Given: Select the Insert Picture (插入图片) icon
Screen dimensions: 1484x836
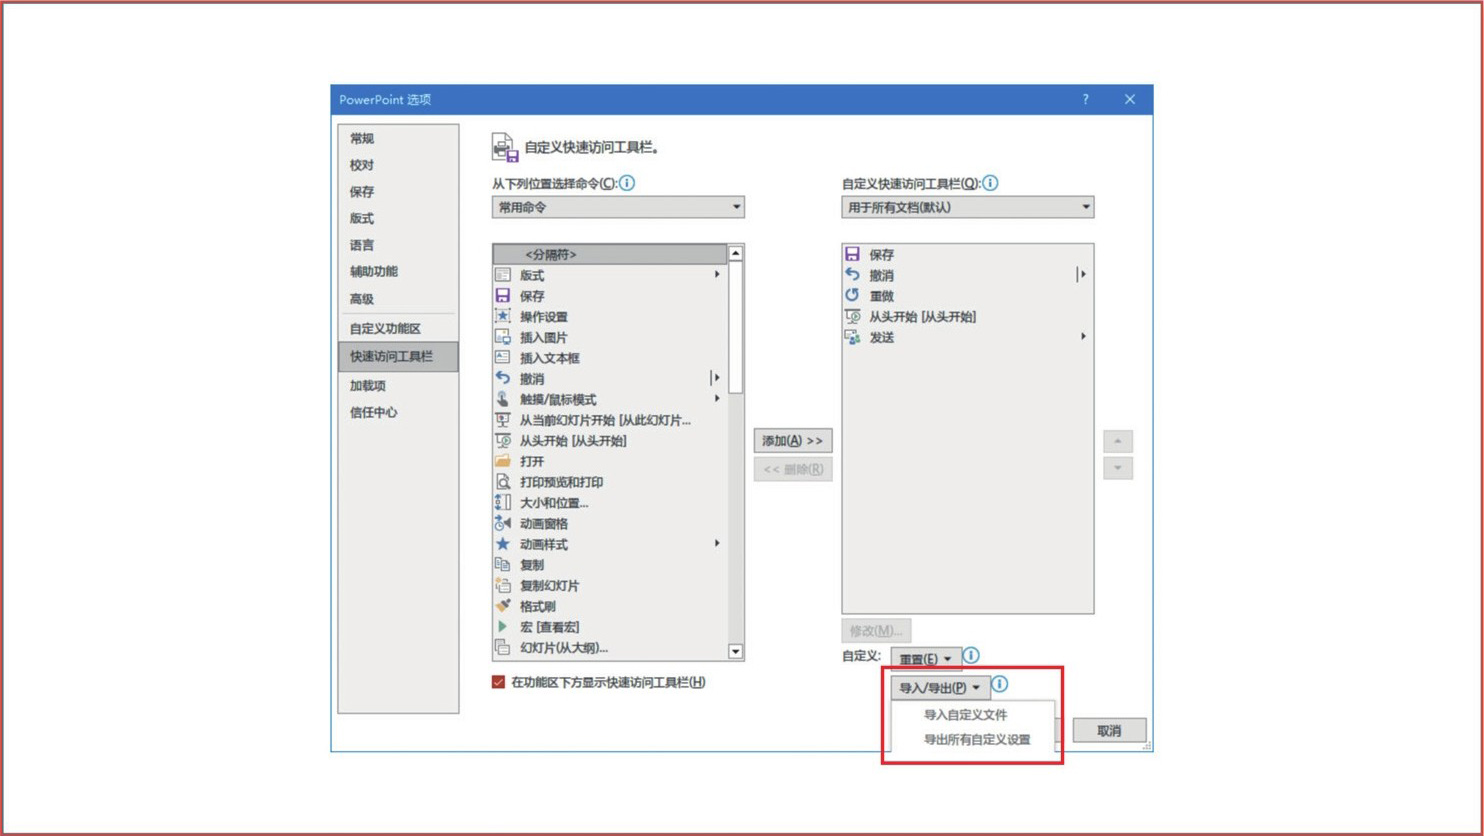Looking at the screenshot, I should pos(503,337).
